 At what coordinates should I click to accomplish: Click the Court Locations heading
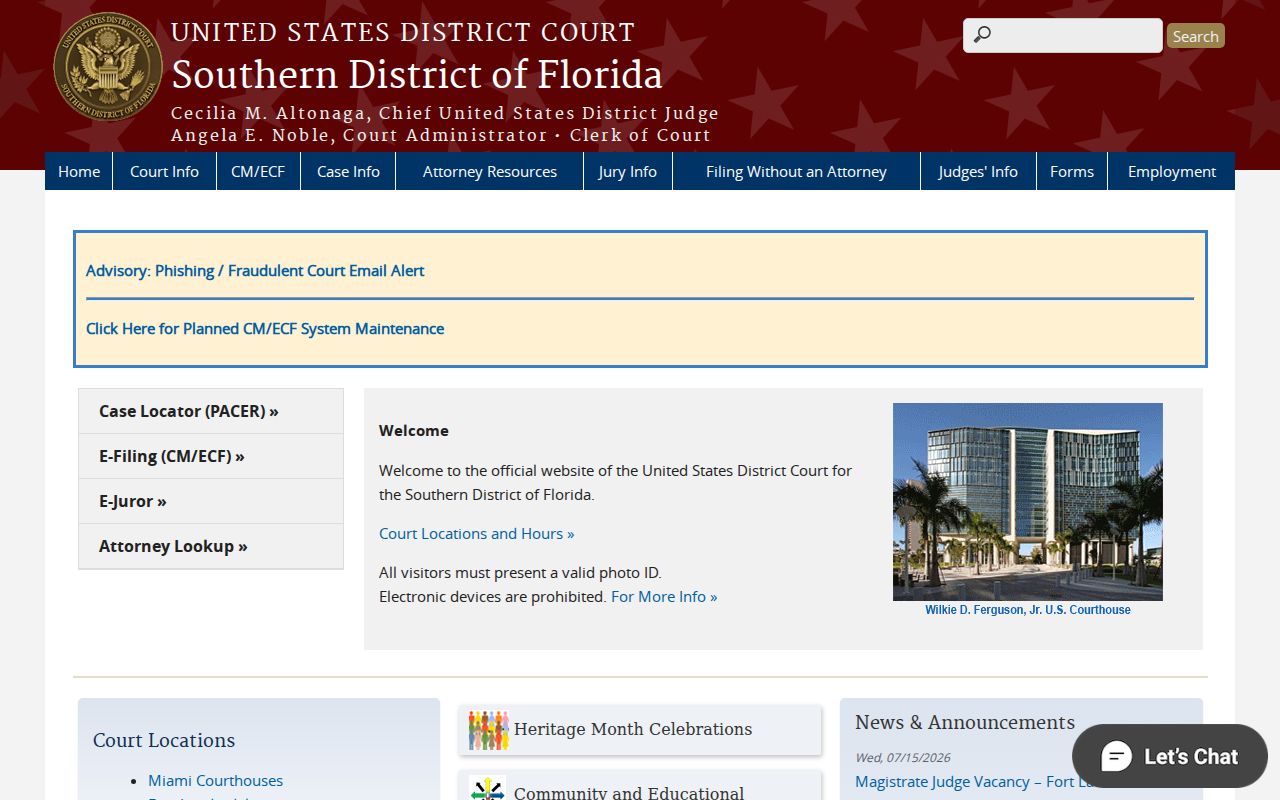164,741
